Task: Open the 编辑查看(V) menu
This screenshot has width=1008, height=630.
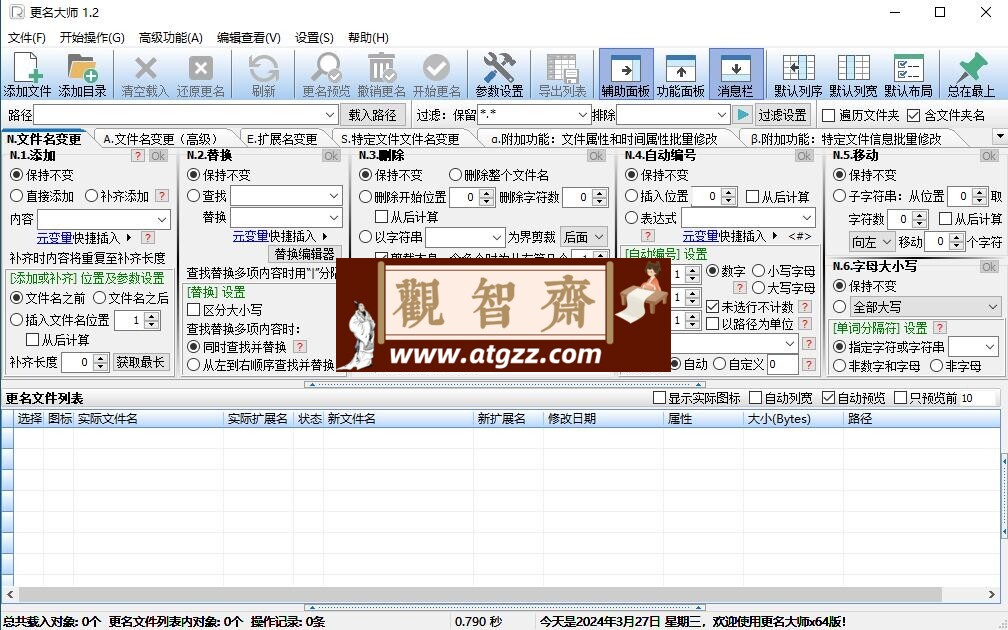Action: tap(249, 37)
